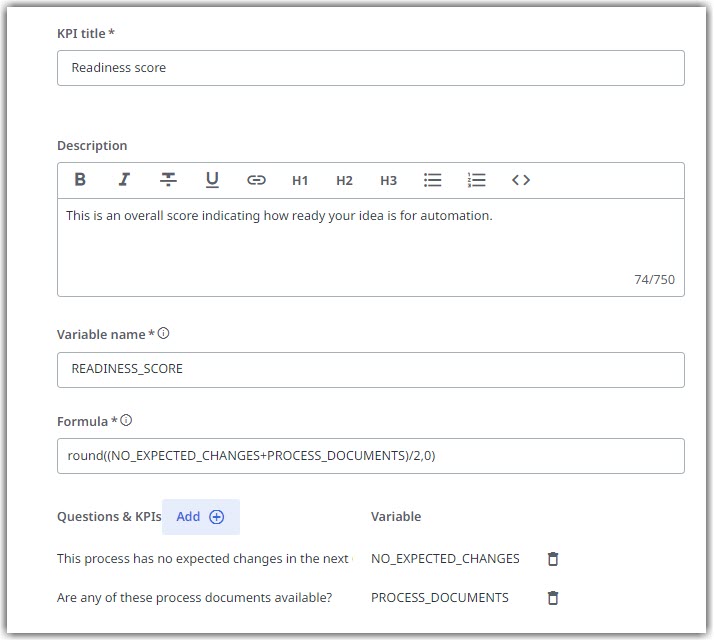Viewport: 714px width, 641px height.
Task: Click inside the Description text area
Action: pos(371,247)
